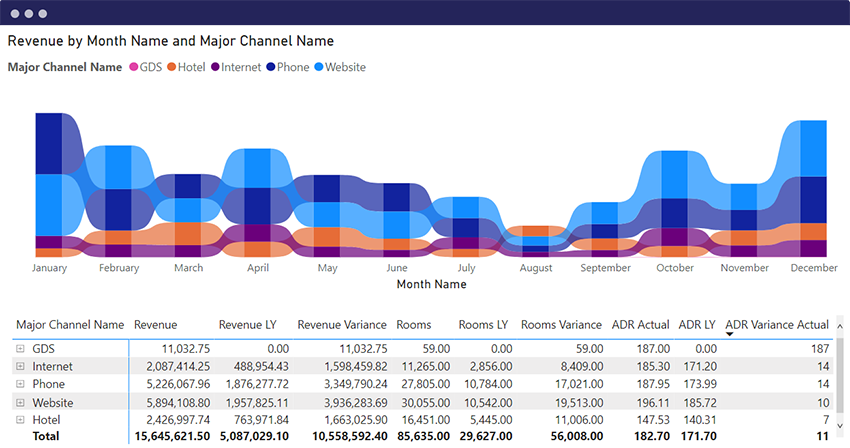Select the May axis label
This screenshot has width=850, height=448.
pyautogui.click(x=327, y=268)
